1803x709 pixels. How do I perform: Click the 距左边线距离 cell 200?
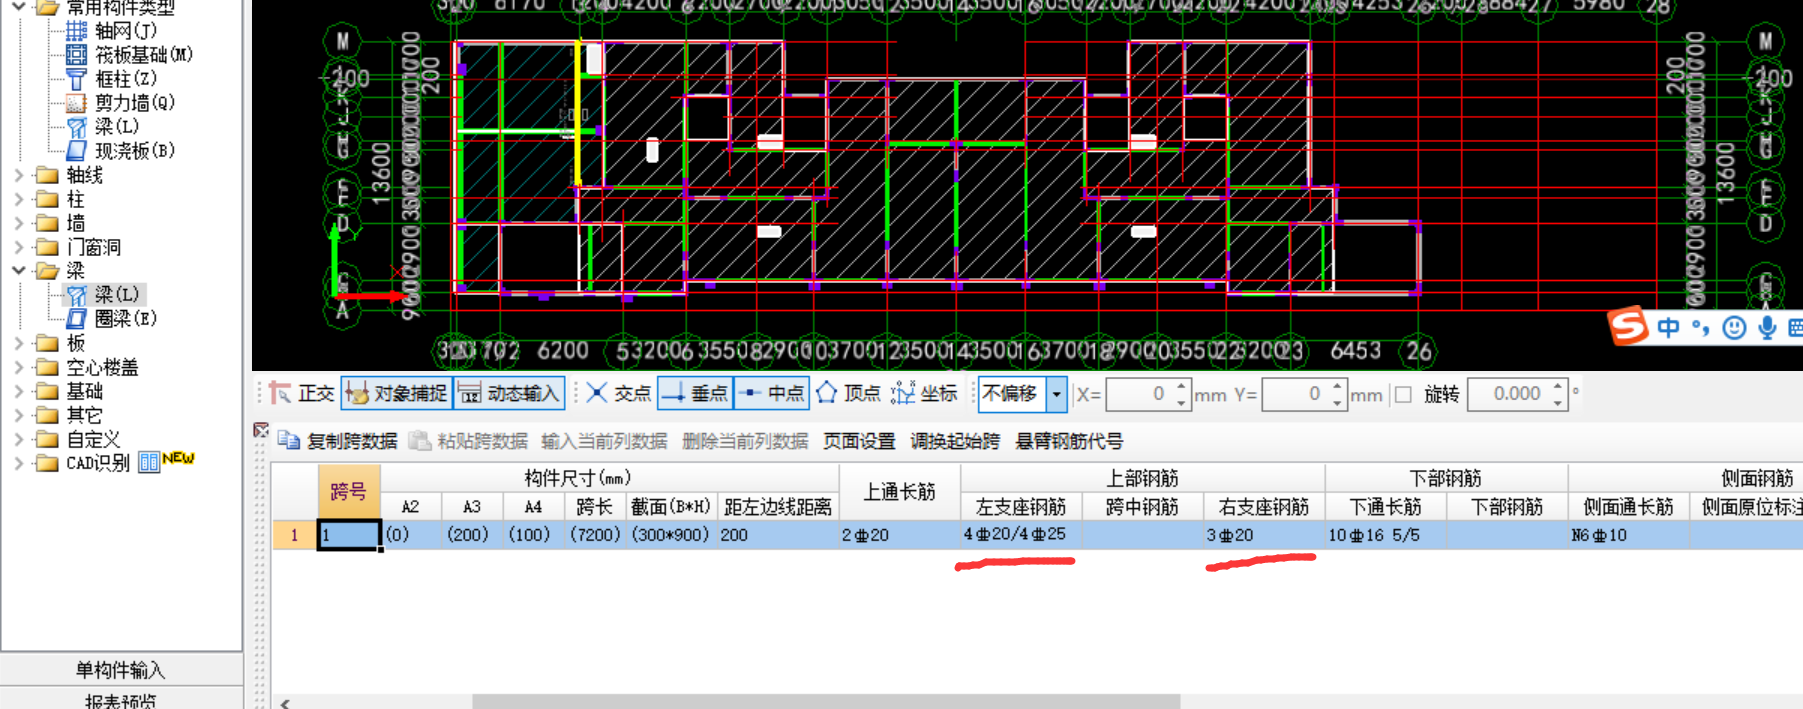click(x=778, y=535)
